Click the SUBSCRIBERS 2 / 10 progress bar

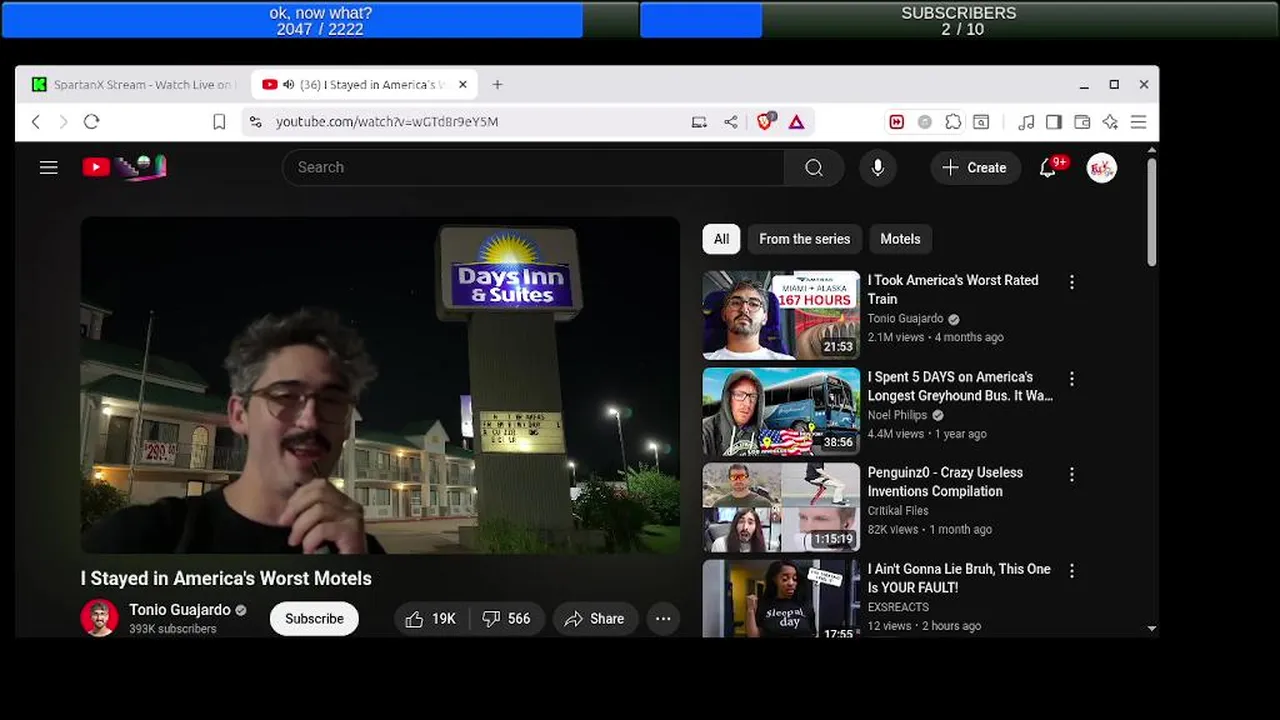(x=959, y=20)
